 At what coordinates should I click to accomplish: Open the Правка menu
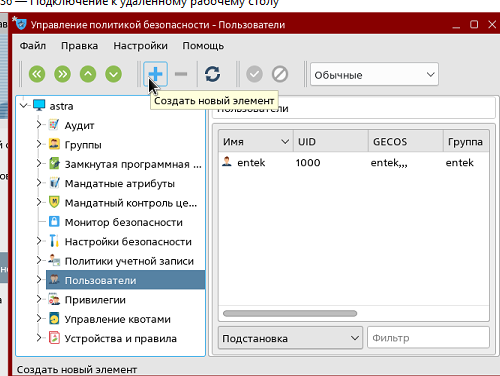click(x=79, y=46)
